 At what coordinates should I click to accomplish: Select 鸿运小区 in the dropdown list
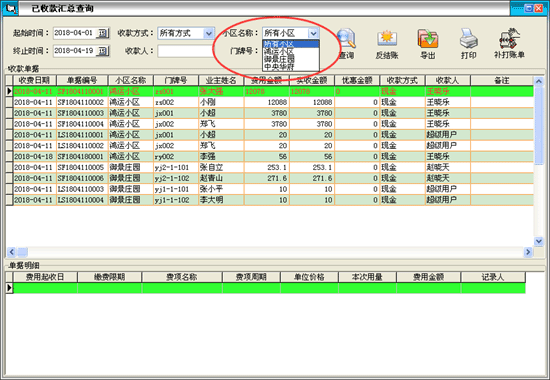[x=291, y=51]
